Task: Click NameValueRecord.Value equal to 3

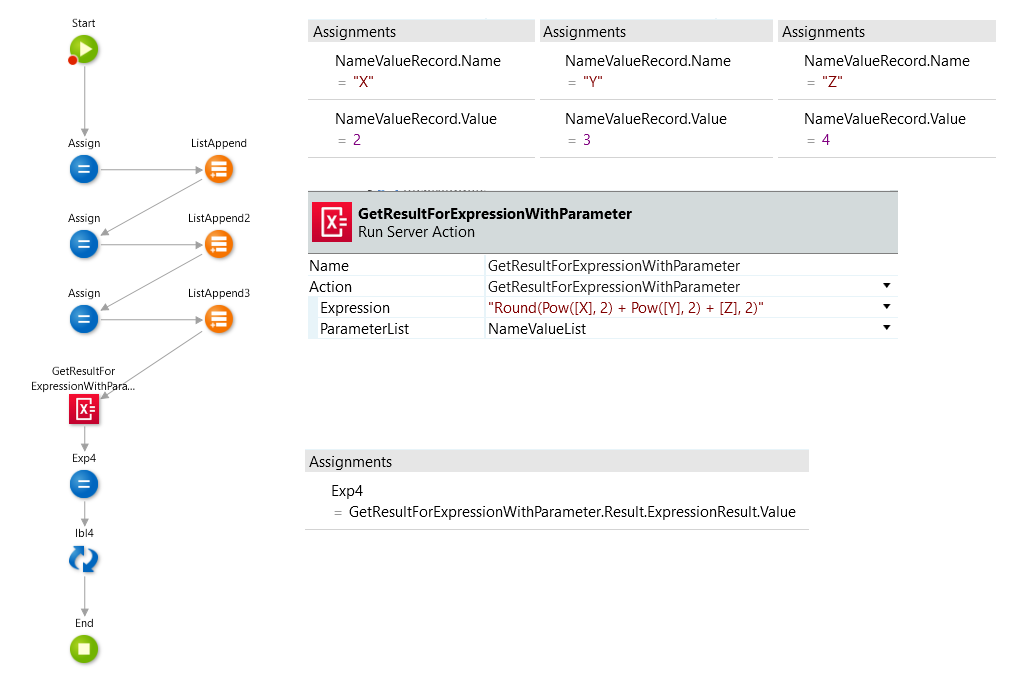Action: (x=645, y=119)
